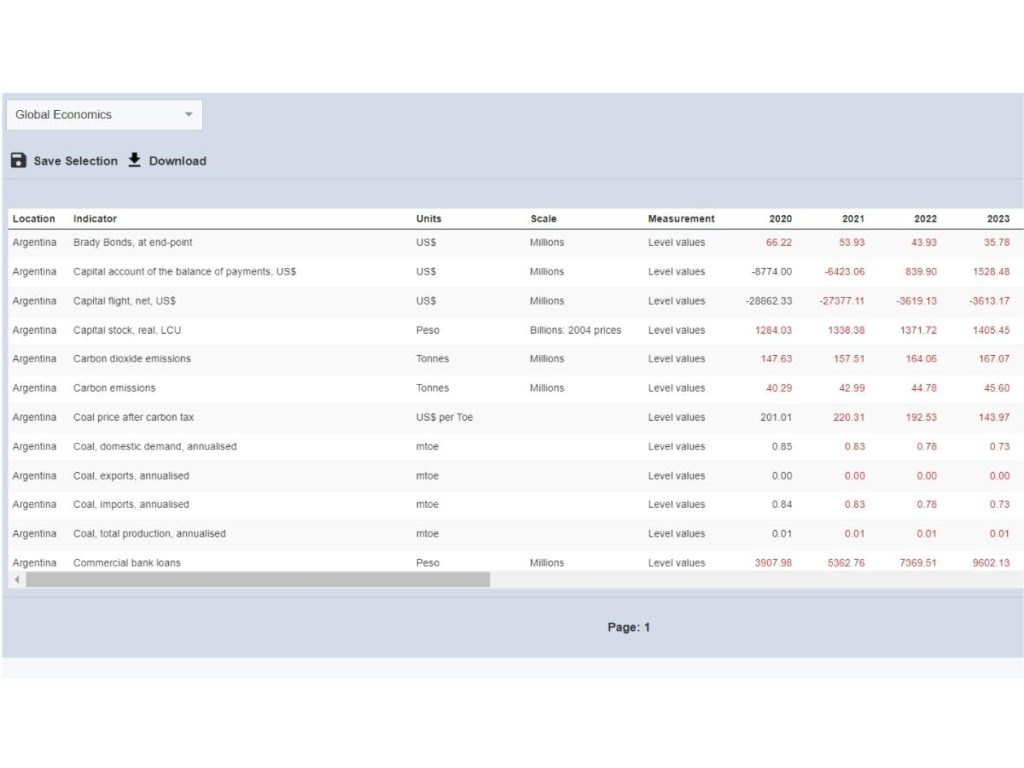Click the Save Selection label
The height and width of the screenshot is (768, 1024).
75,161
